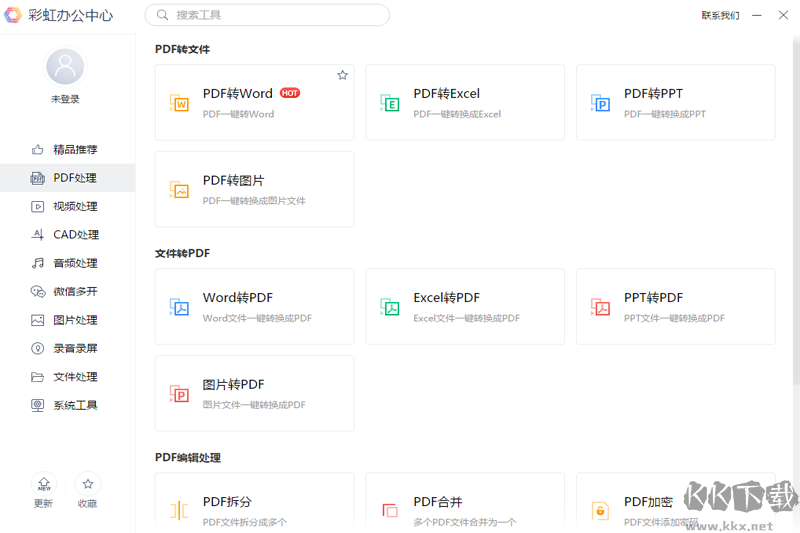Click the red PPT转PDF icon
Viewport: 800px width, 533px height.
point(601,307)
